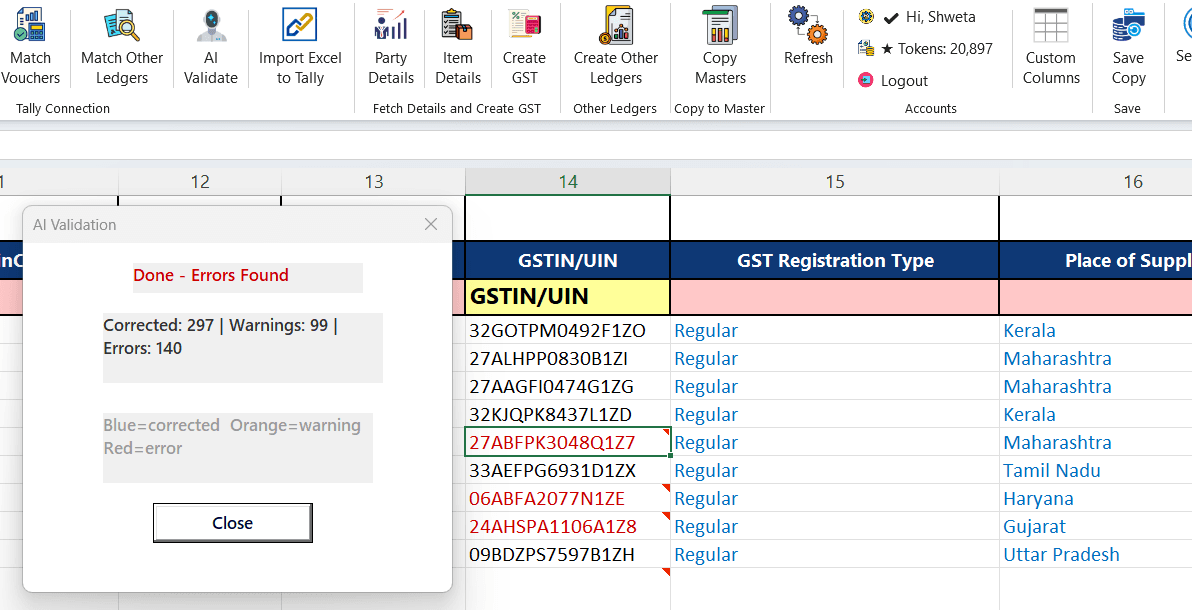Click the yellow GSTIN/UIN input cell

pos(567,297)
